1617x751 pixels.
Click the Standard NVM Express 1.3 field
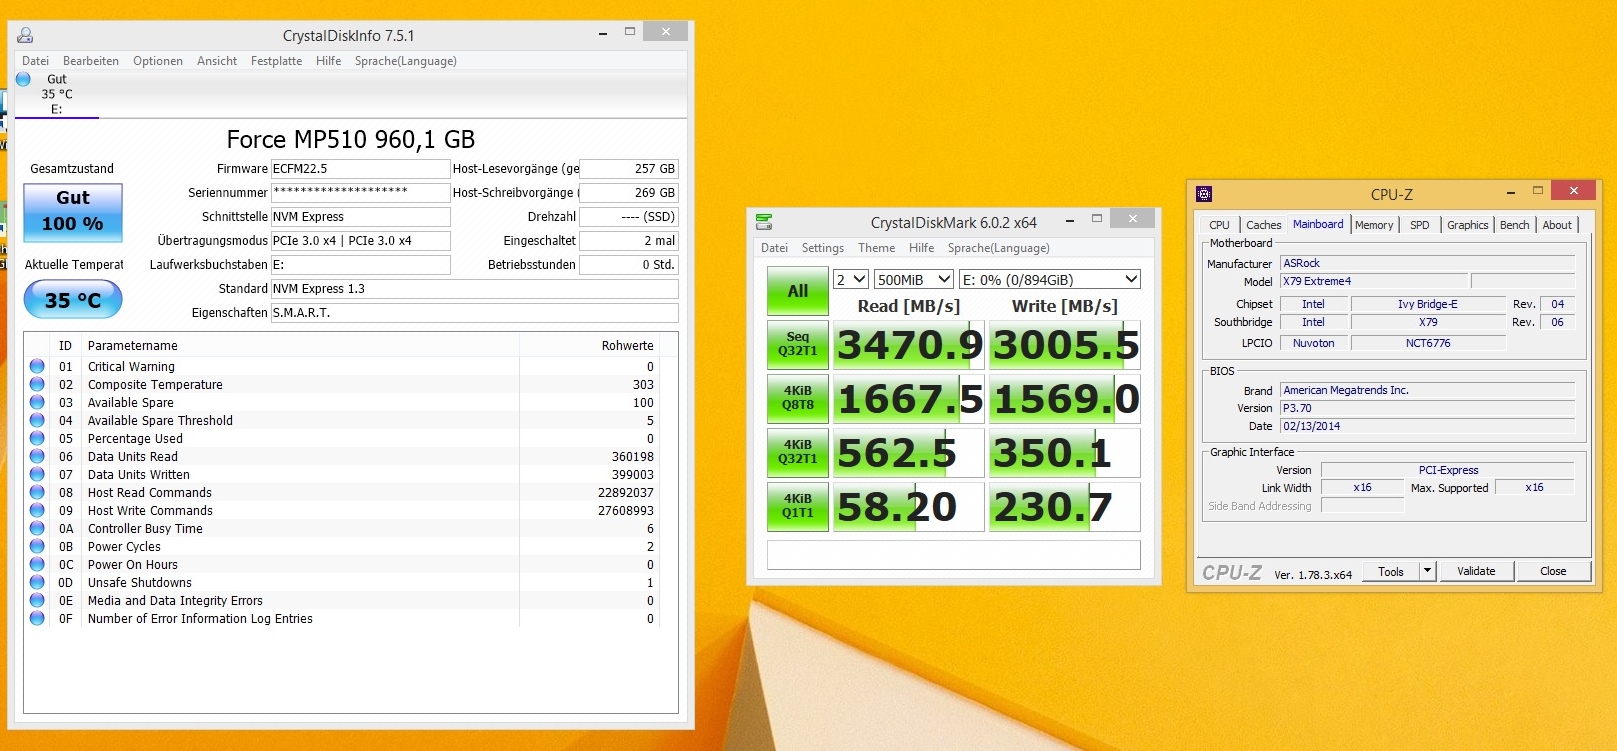pyautogui.click(x=474, y=289)
